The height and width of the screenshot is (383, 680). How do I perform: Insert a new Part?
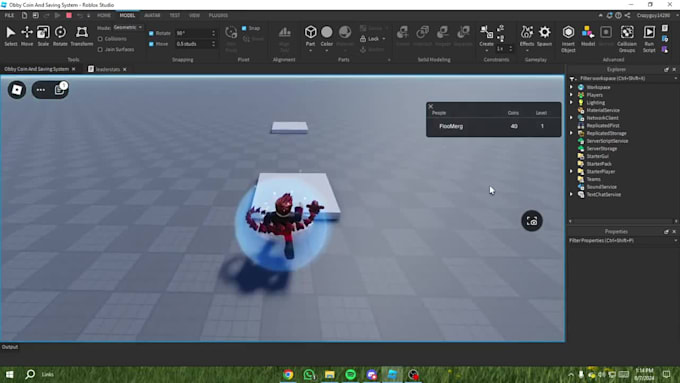[310, 36]
